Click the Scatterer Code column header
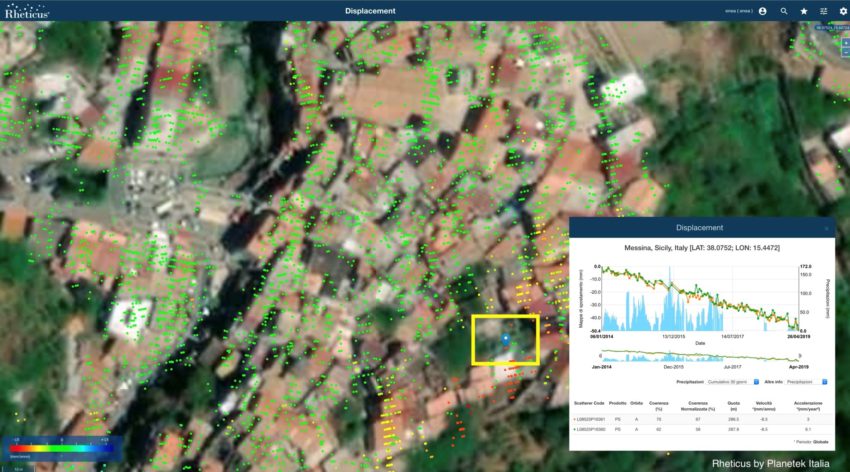Image resolution: width=850 pixels, height=472 pixels. tap(587, 404)
